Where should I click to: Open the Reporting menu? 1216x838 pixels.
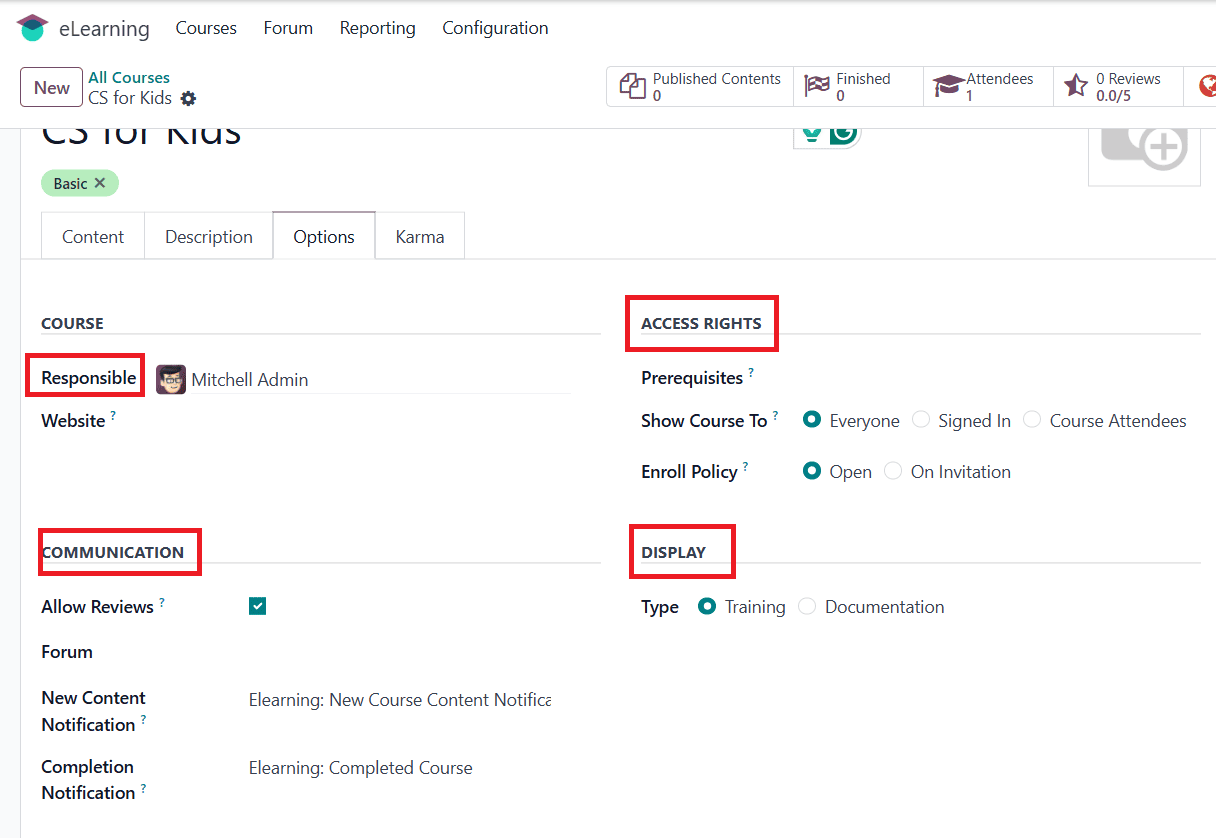377,28
